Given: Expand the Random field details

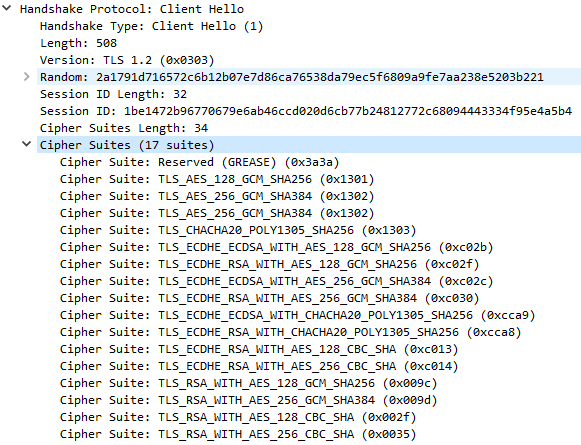Looking at the screenshot, I should 26,77.
